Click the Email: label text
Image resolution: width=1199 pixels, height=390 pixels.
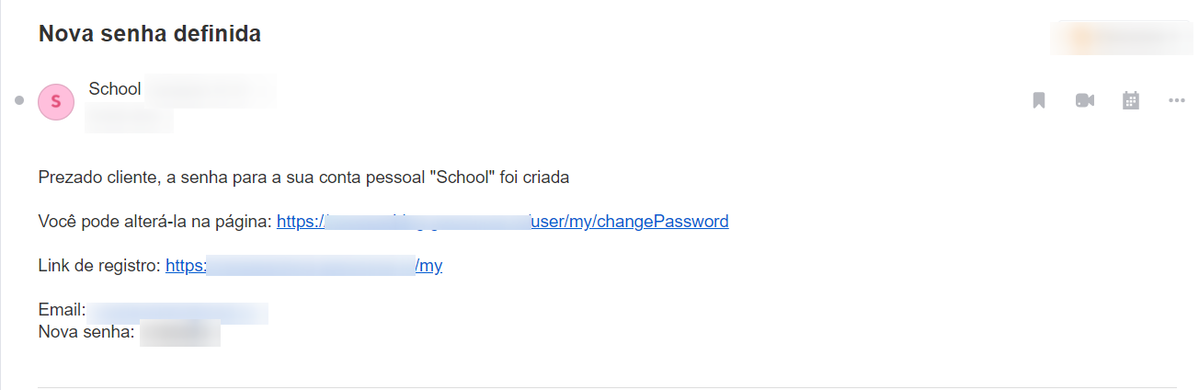61,310
